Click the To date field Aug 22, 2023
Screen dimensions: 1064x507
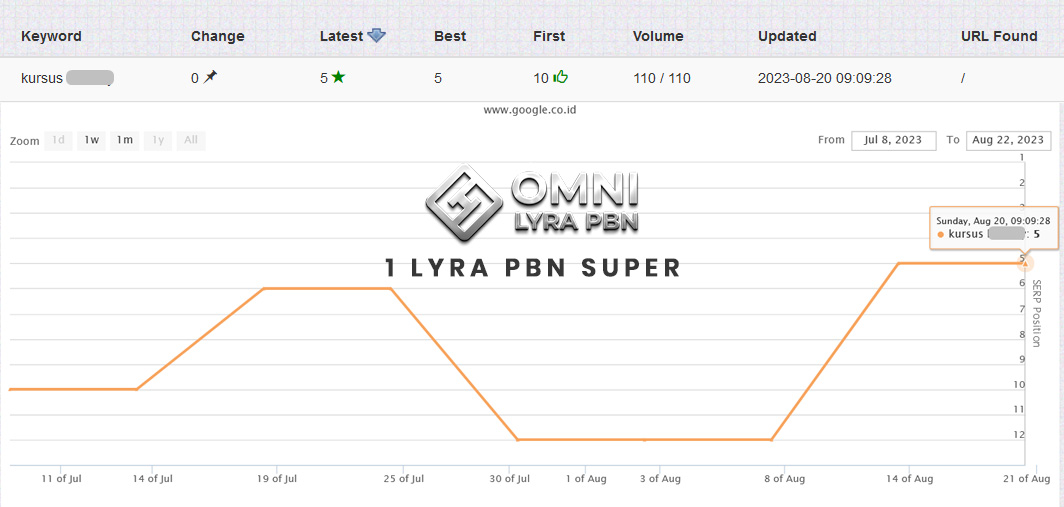1008,140
